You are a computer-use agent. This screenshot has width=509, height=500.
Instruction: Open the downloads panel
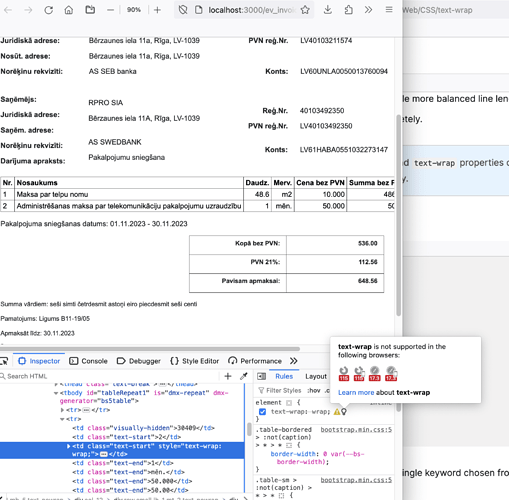pos(328,10)
